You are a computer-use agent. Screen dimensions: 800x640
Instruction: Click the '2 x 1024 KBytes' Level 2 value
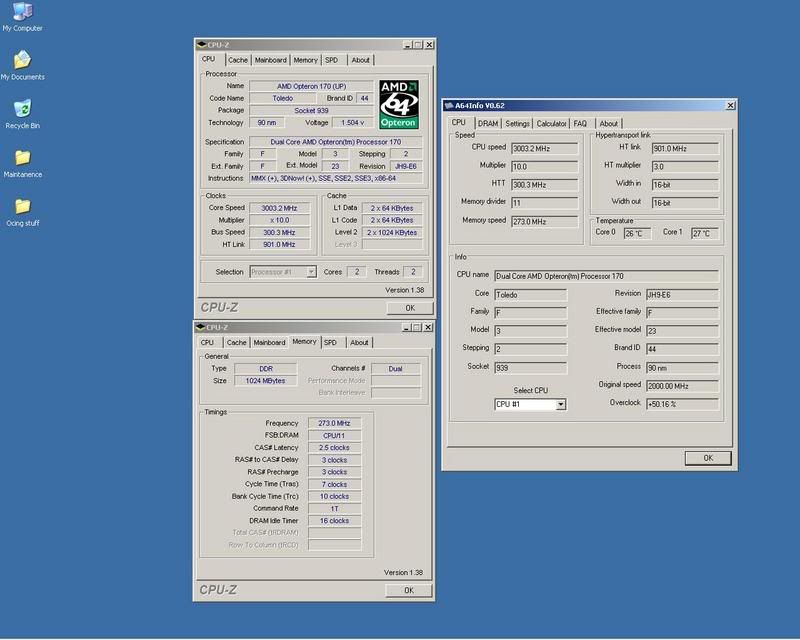(x=392, y=232)
